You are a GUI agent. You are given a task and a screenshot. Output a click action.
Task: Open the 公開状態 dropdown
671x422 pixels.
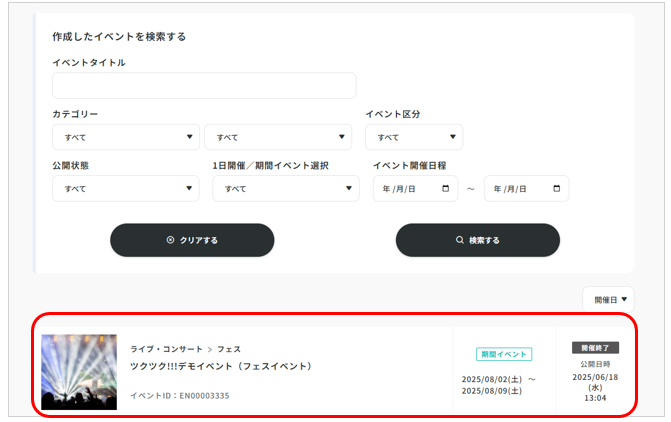point(125,189)
